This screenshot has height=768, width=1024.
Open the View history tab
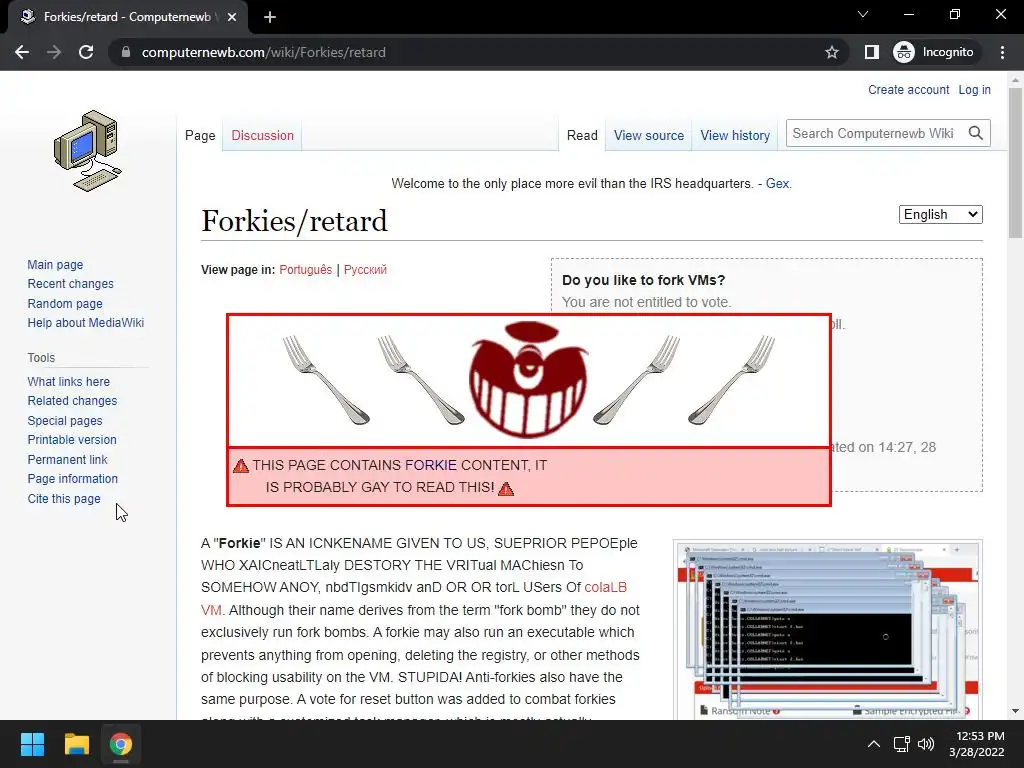click(x=735, y=135)
